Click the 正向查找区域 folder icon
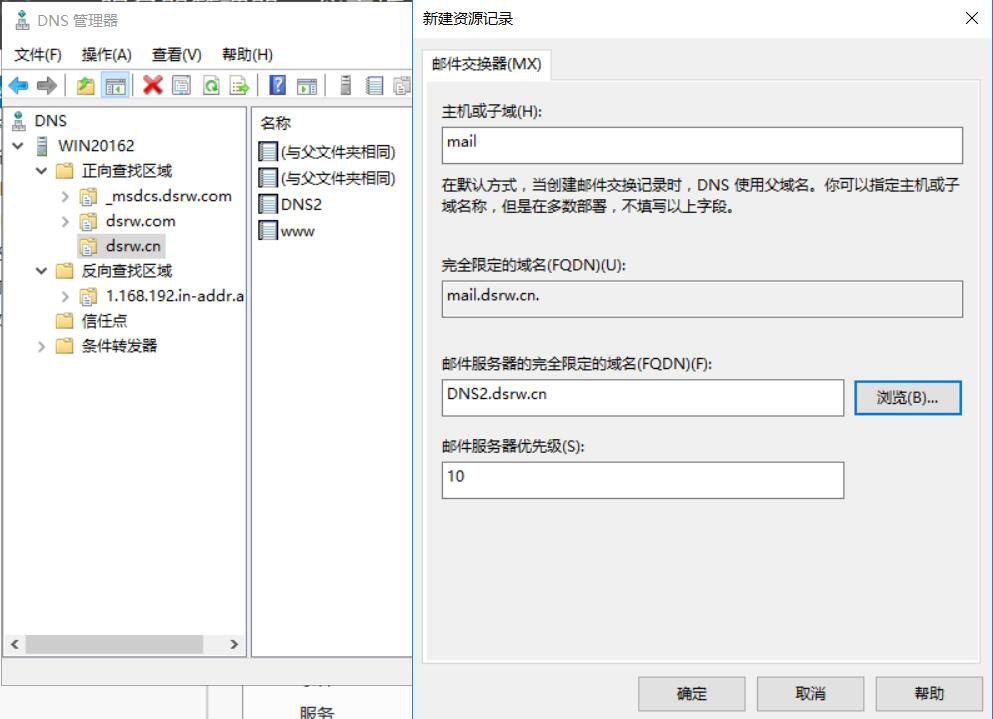 [x=65, y=170]
